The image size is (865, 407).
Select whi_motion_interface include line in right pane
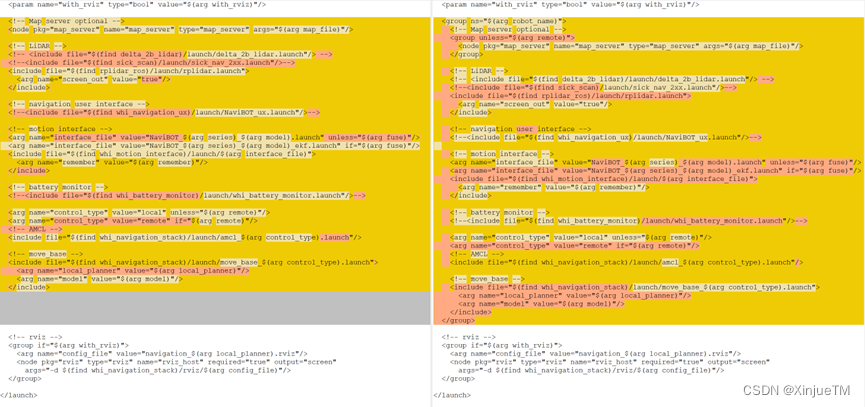tap(604, 179)
